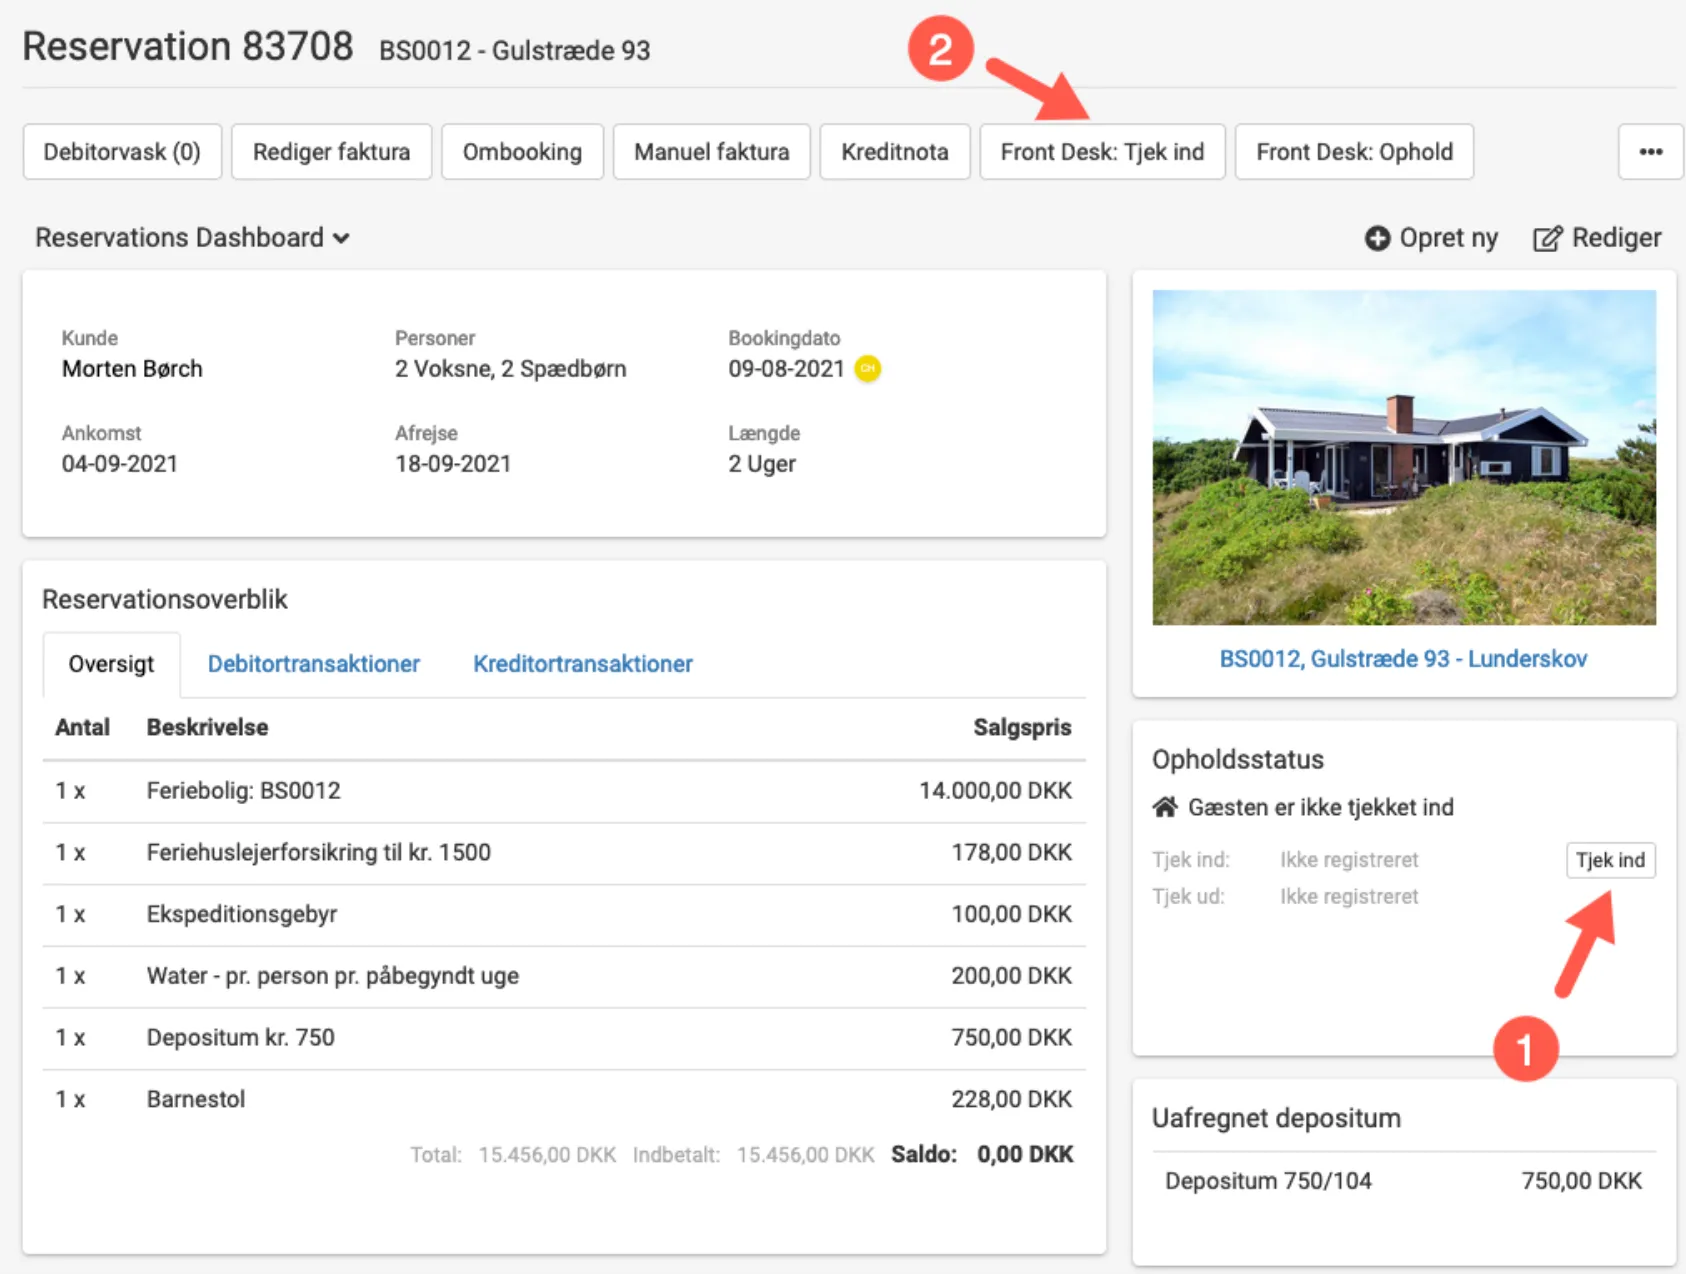Click the house icon under Opholdsstatus

(1165, 807)
